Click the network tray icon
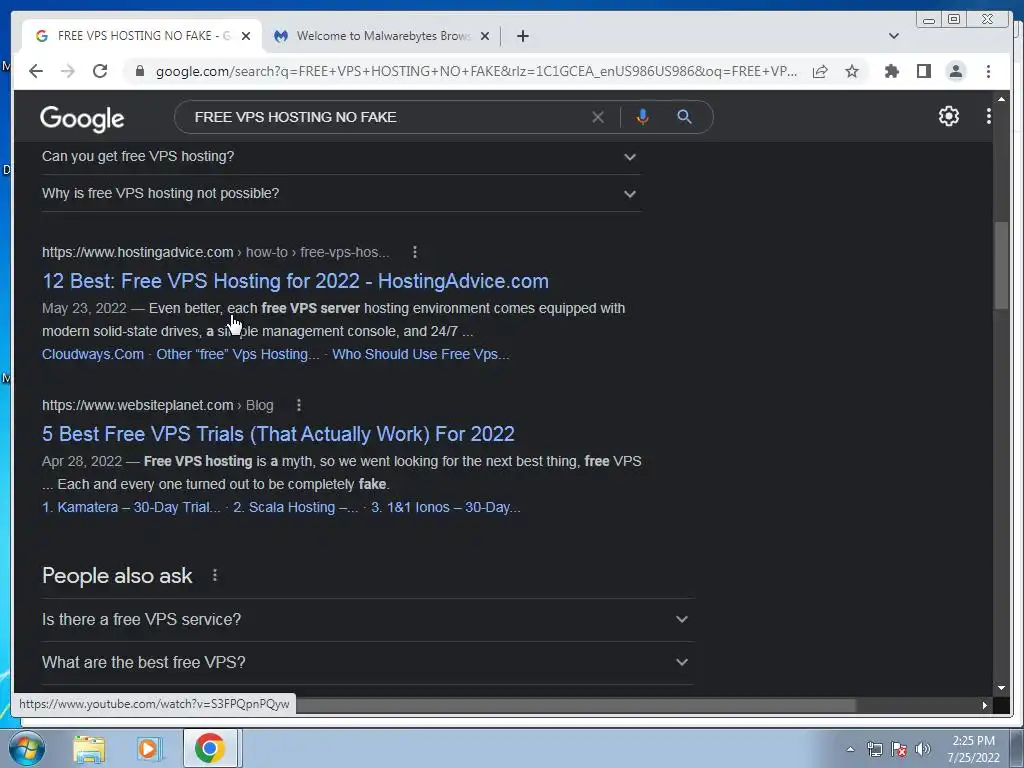Image resolution: width=1024 pixels, height=768 pixels. (874, 749)
